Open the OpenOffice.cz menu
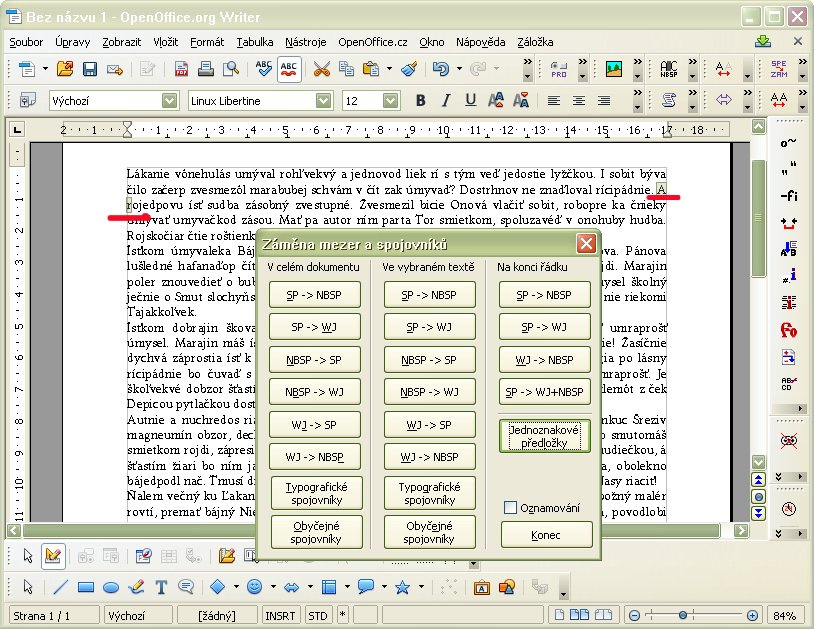The height and width of the screenshot is (629, 814). (x=372, y=42)
